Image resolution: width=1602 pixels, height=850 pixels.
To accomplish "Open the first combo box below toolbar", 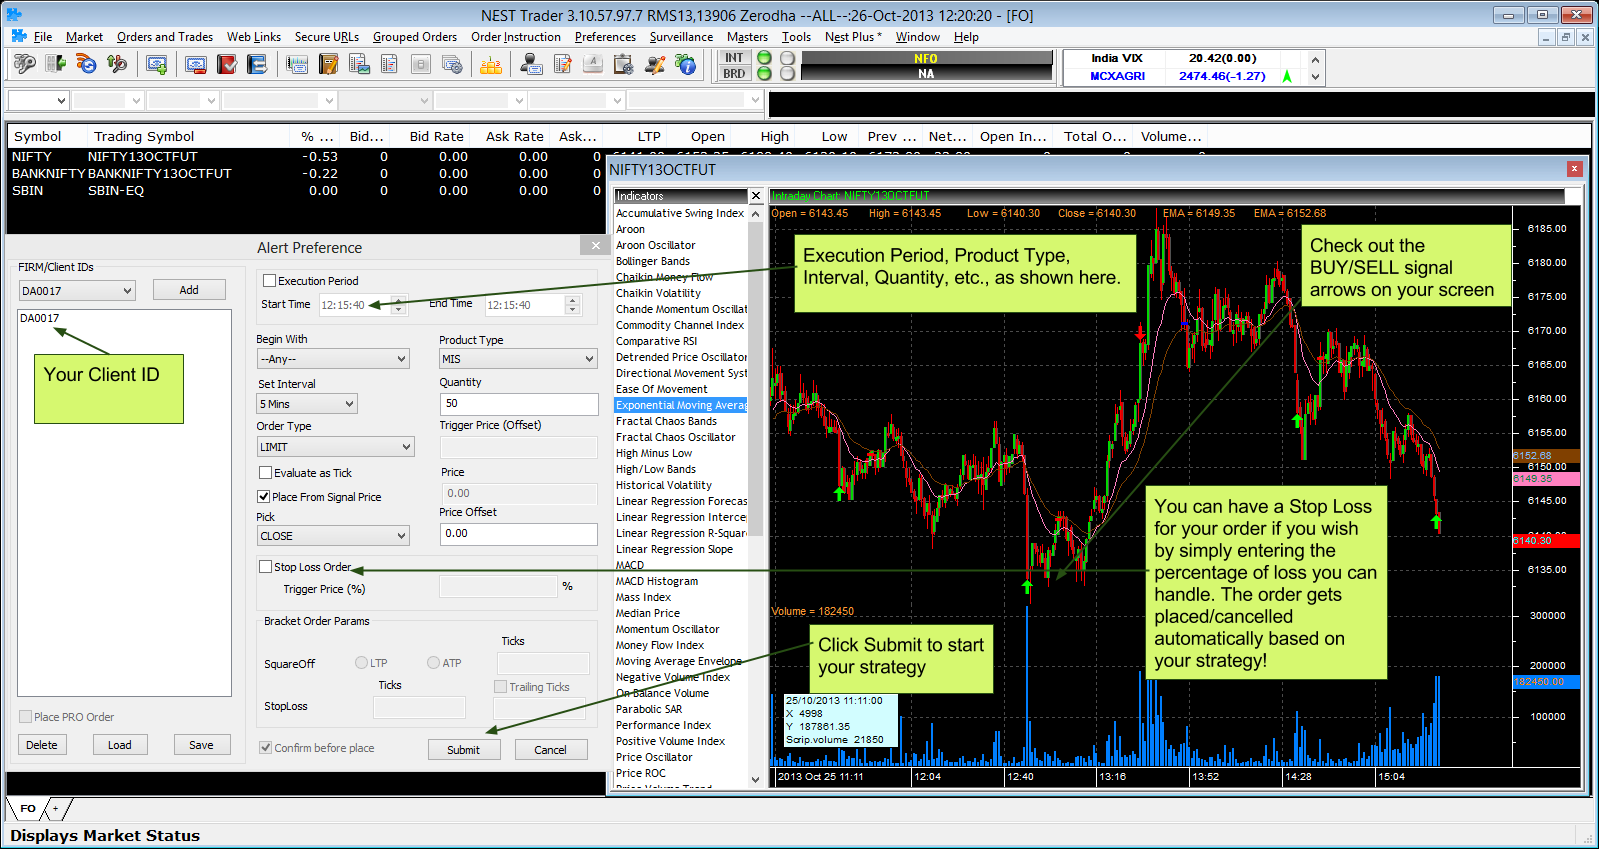I will click(38, 100).
